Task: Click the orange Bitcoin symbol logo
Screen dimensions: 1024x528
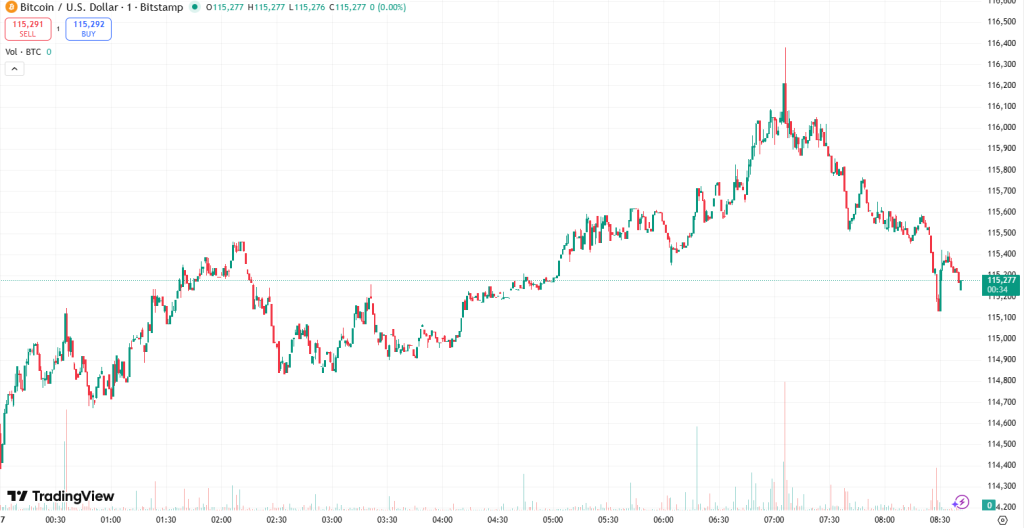Action: [x=9, y=7]
